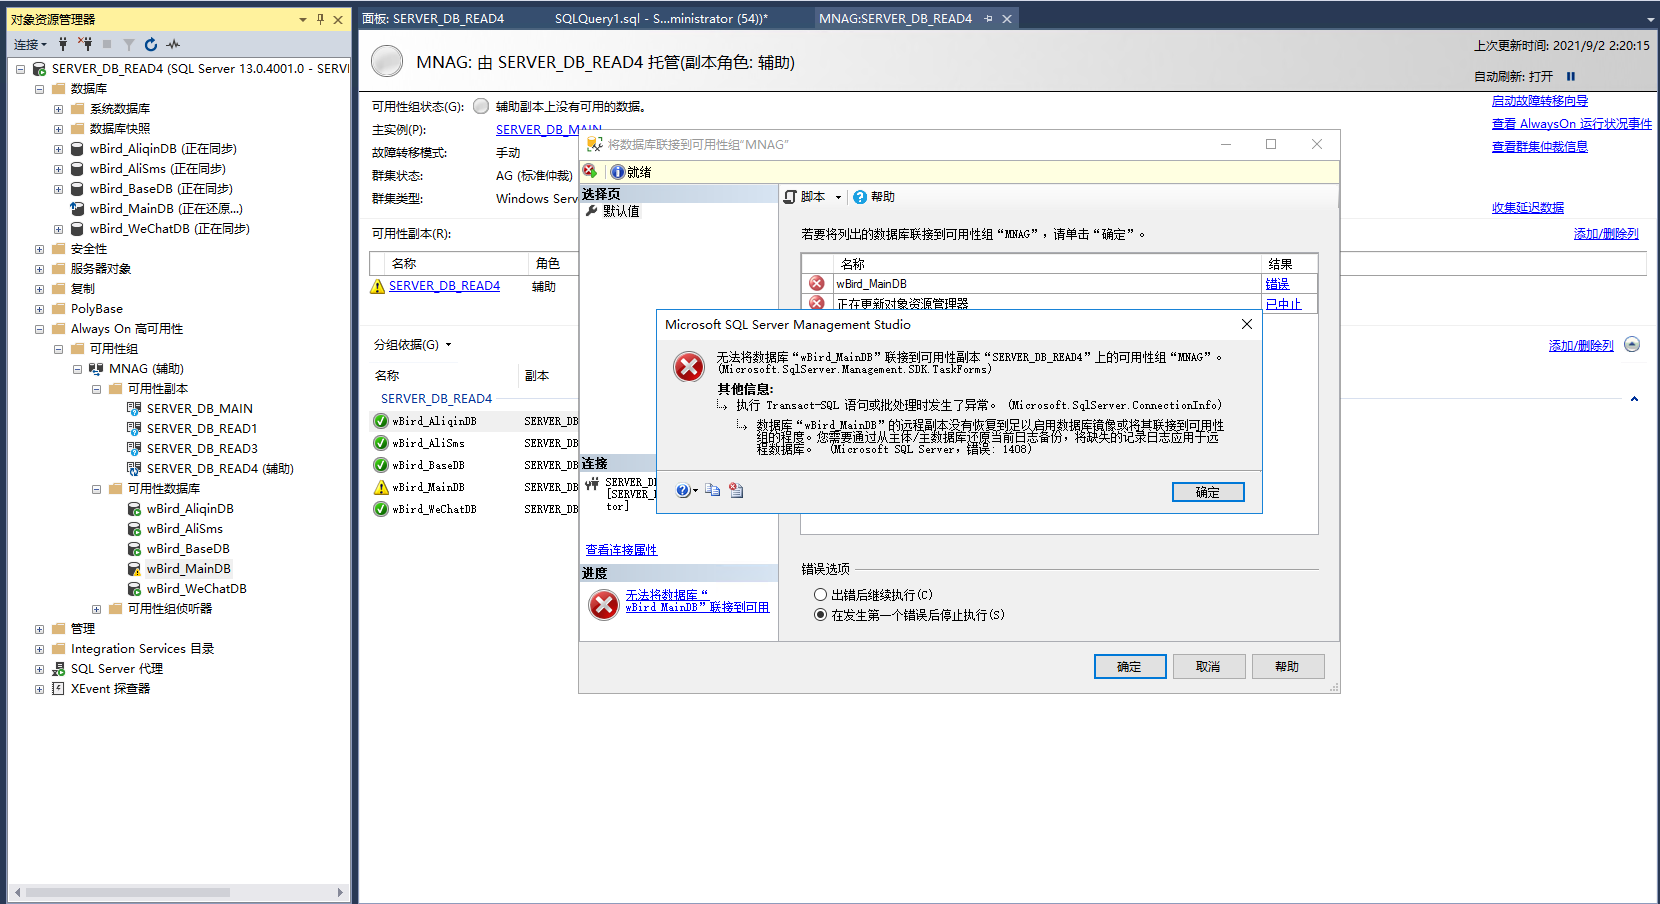Click the wBird_MainDB restoring database icon

click(x=77, y=209)
